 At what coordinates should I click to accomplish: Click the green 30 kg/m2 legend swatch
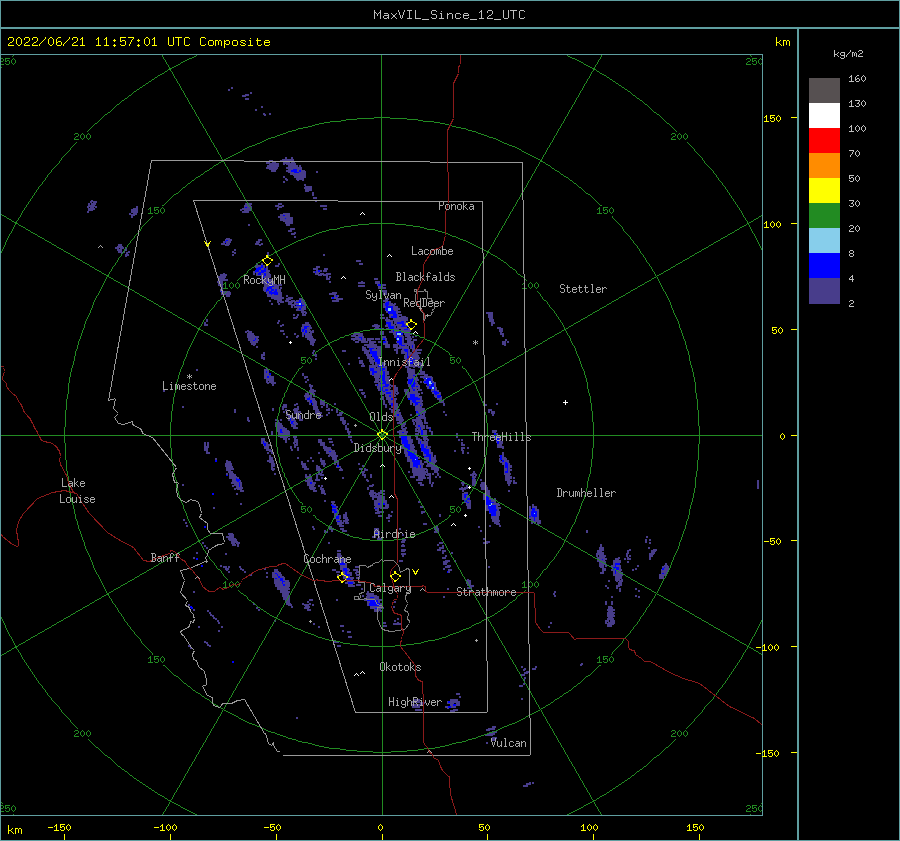pyautogui.click(x=824, y=215)
